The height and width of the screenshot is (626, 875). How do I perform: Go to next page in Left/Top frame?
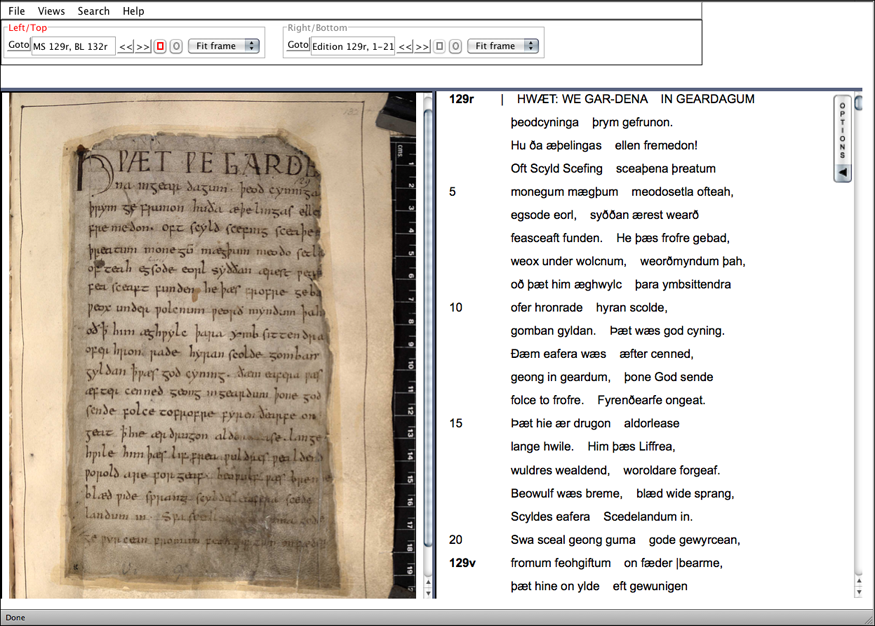143,47
